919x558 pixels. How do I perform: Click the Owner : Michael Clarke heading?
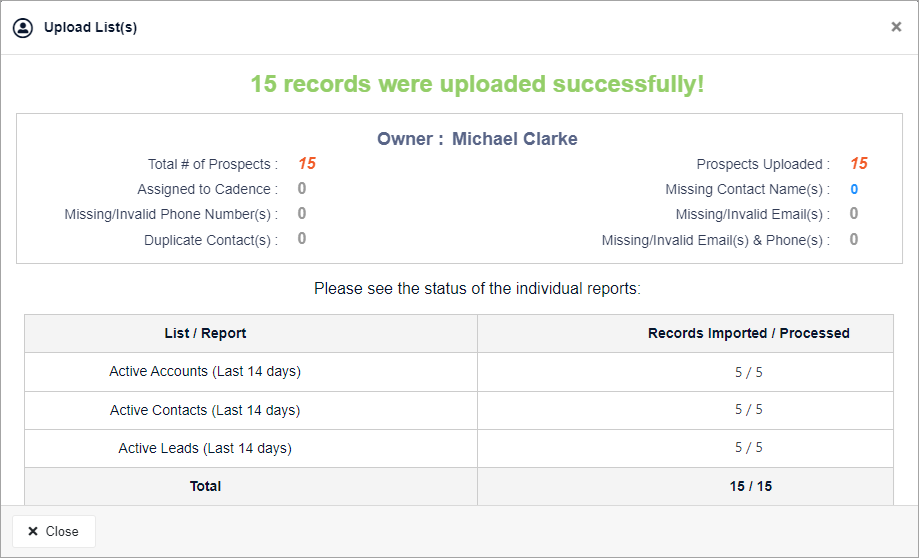477,139
